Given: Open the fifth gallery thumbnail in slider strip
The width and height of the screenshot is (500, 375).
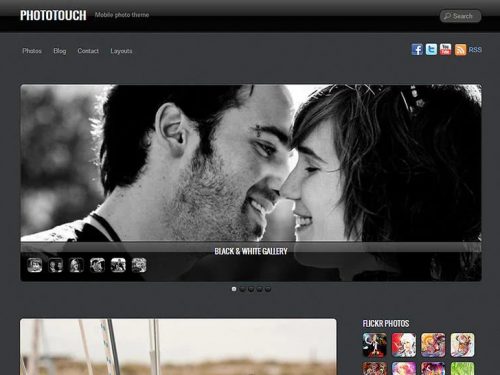Looking at the screenshot, I should click(x=118, y=265).
